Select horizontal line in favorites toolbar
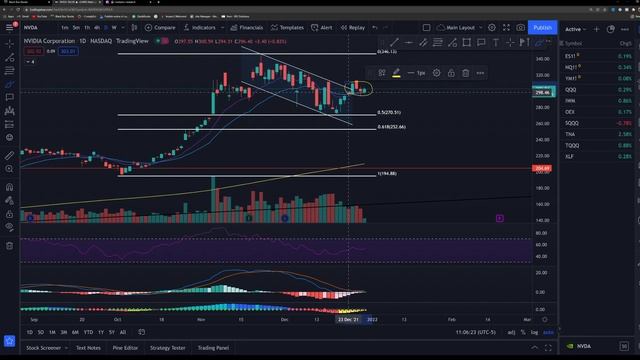The image size is (640, 360). 408,42
